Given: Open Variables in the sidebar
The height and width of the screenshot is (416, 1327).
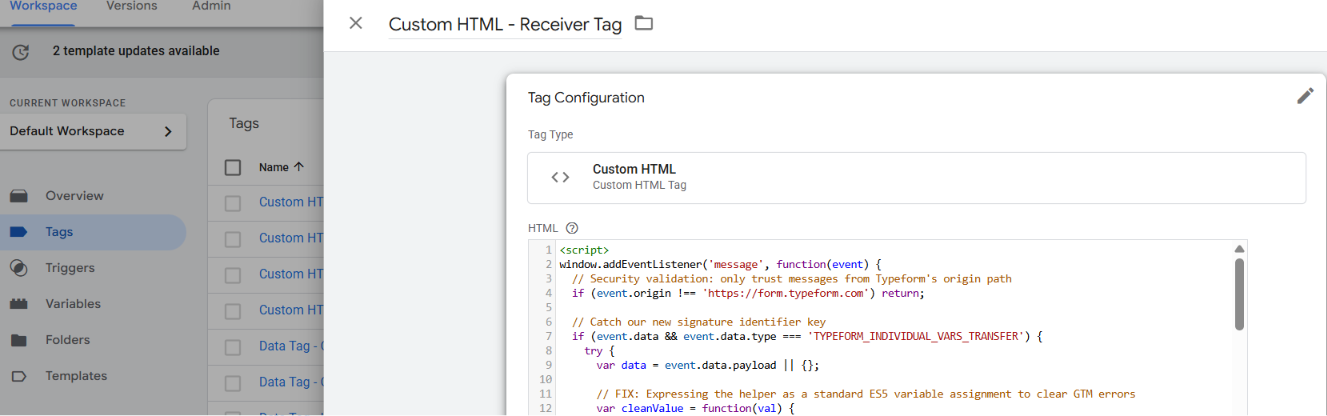Looking at the screenshot, I should pos(73,304).
